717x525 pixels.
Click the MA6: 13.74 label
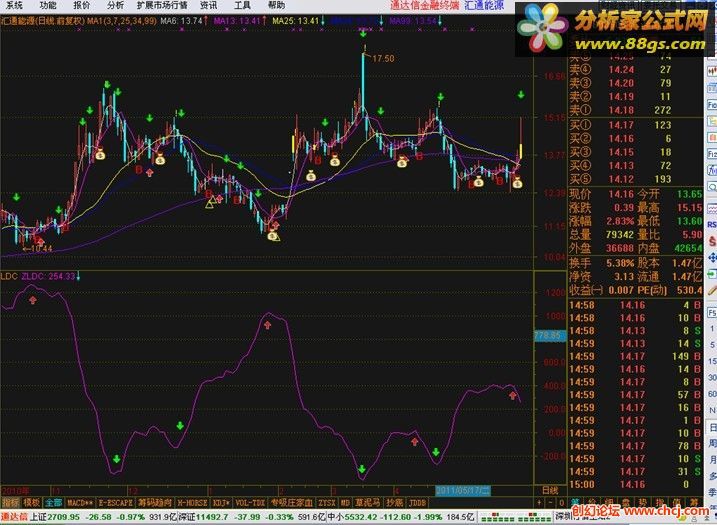click(183, 21)
